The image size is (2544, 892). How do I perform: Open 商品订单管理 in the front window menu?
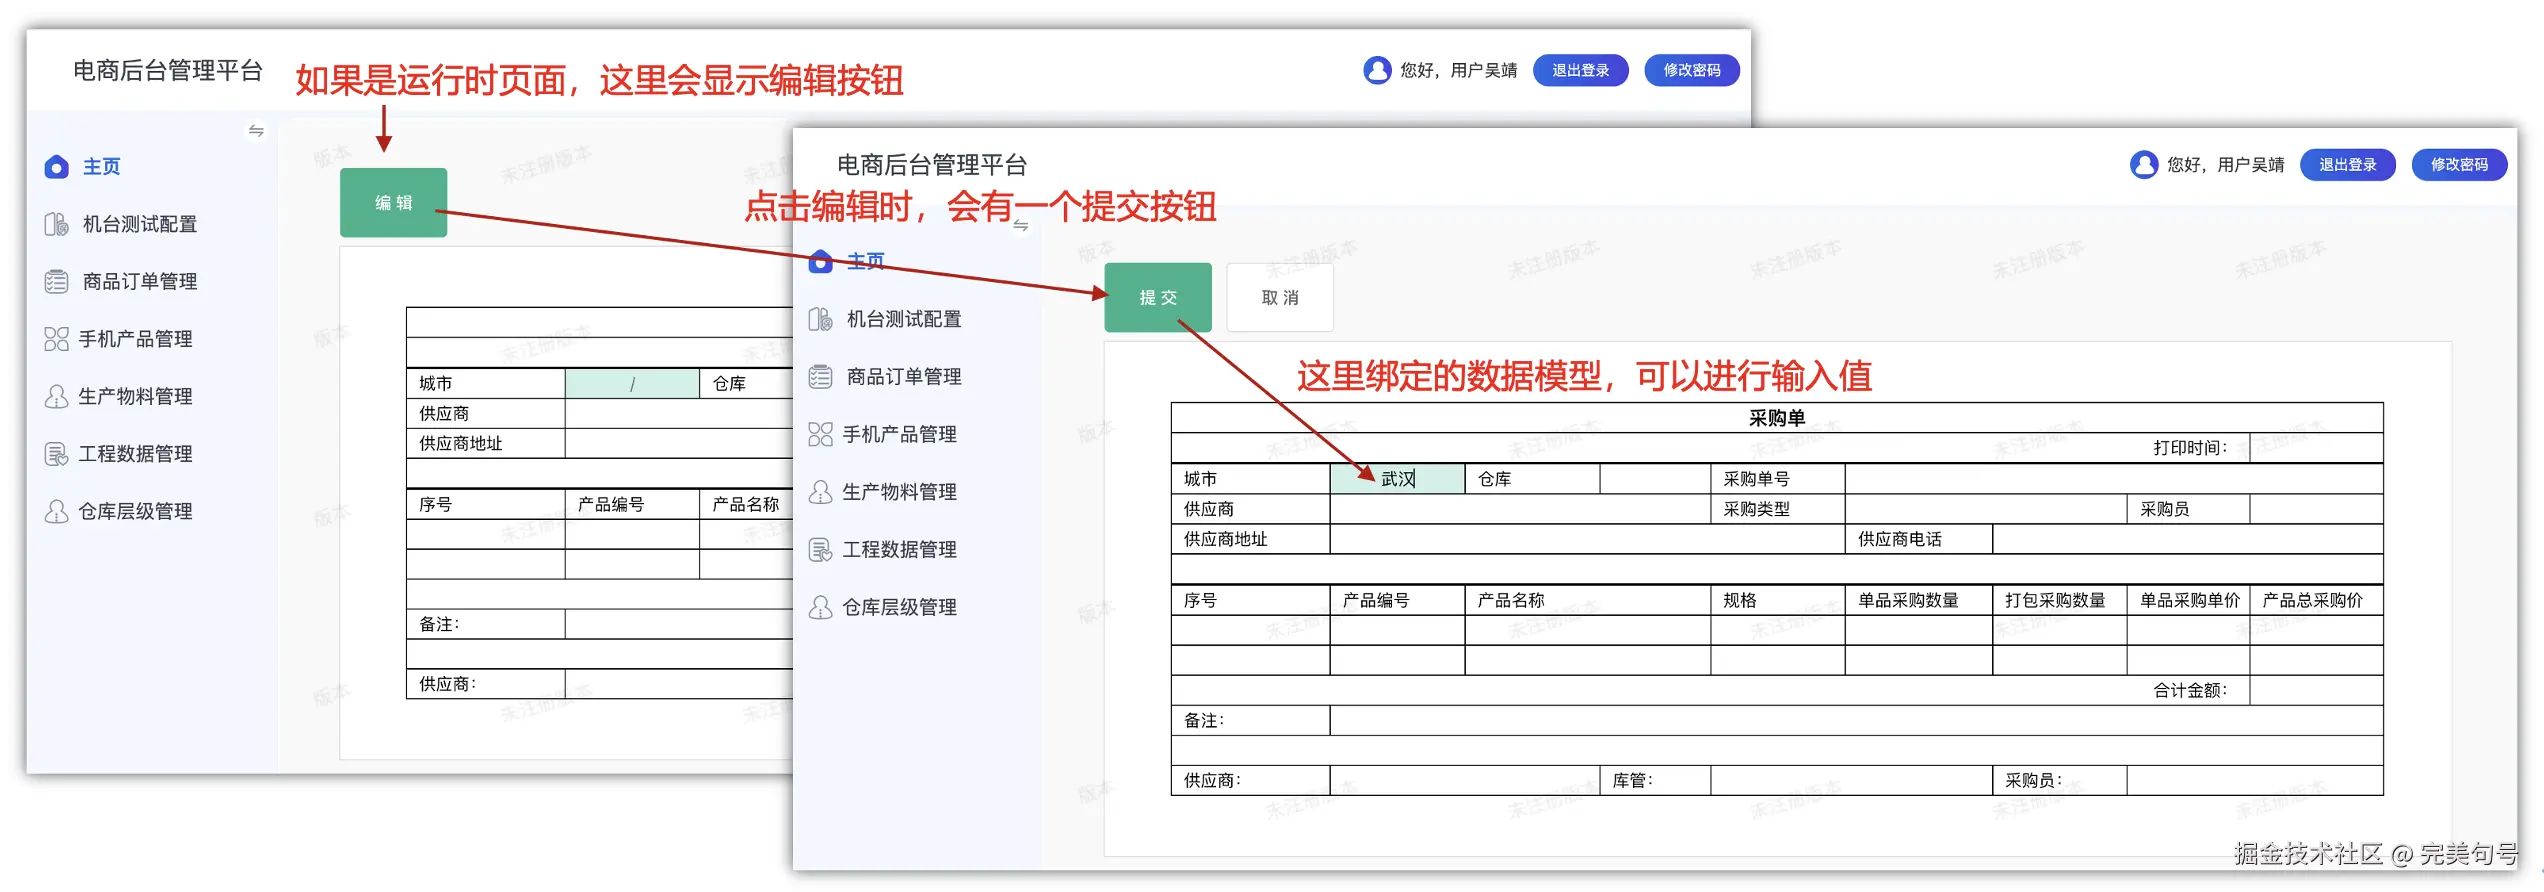(x=904, y=377)
